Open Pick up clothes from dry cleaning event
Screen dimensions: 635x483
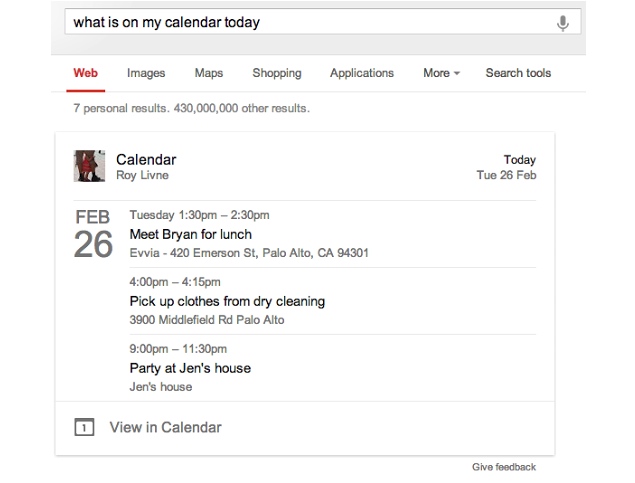[x=227, y=302]
